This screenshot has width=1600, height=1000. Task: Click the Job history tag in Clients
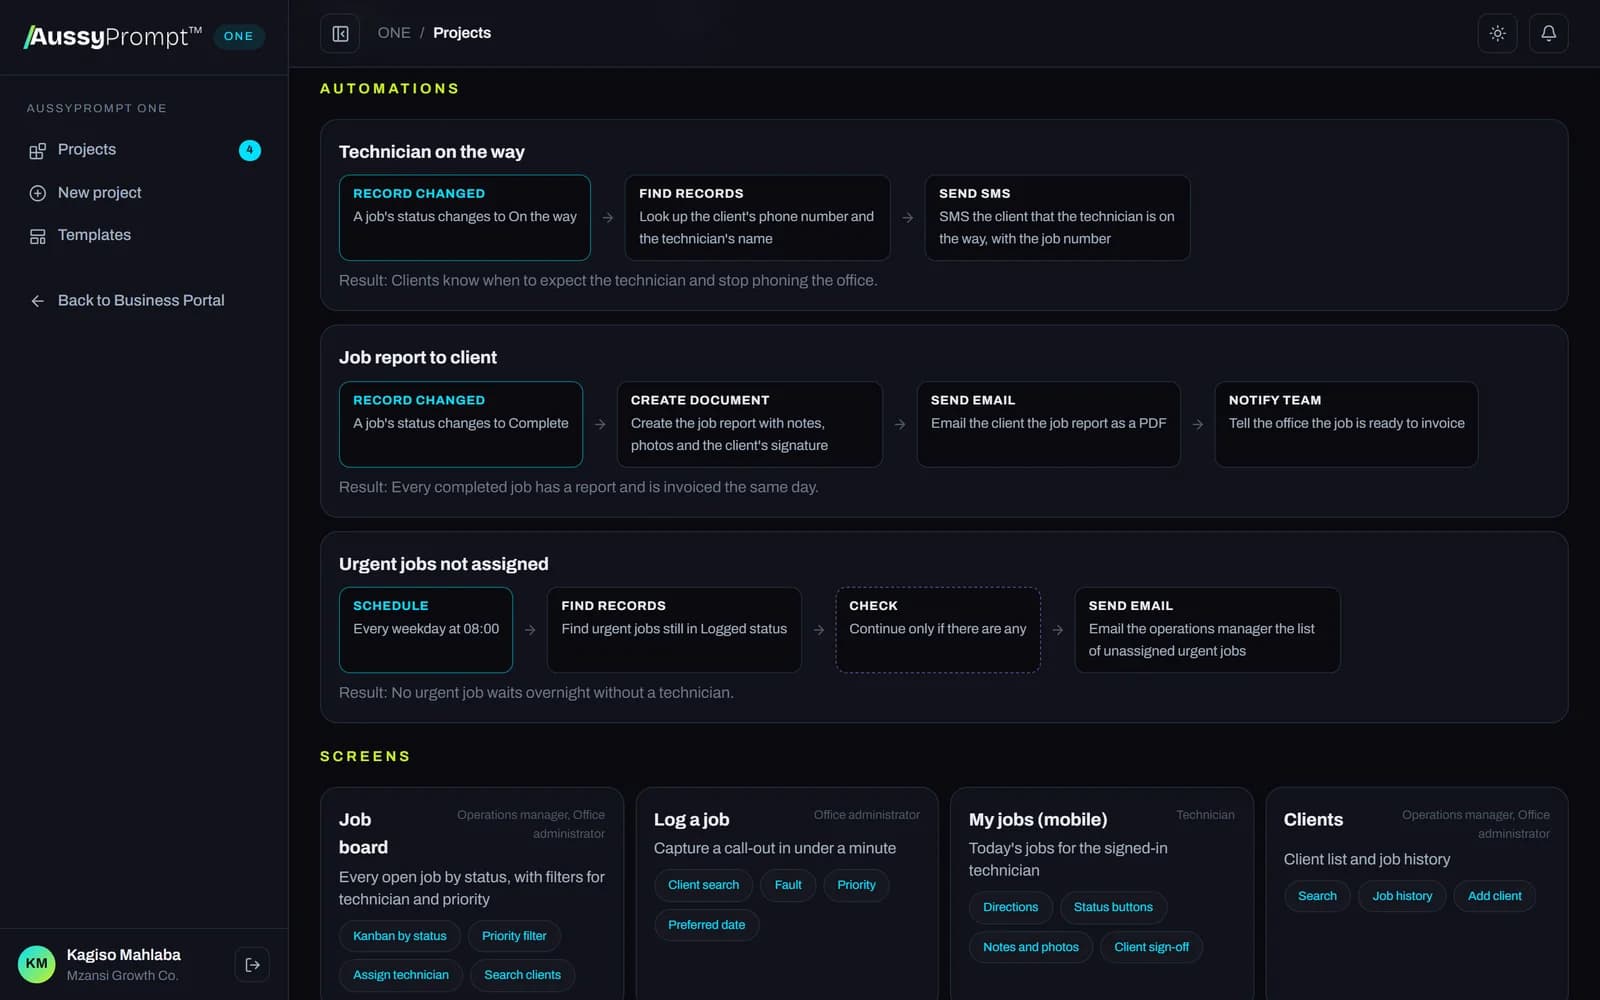coord(1402,896)
